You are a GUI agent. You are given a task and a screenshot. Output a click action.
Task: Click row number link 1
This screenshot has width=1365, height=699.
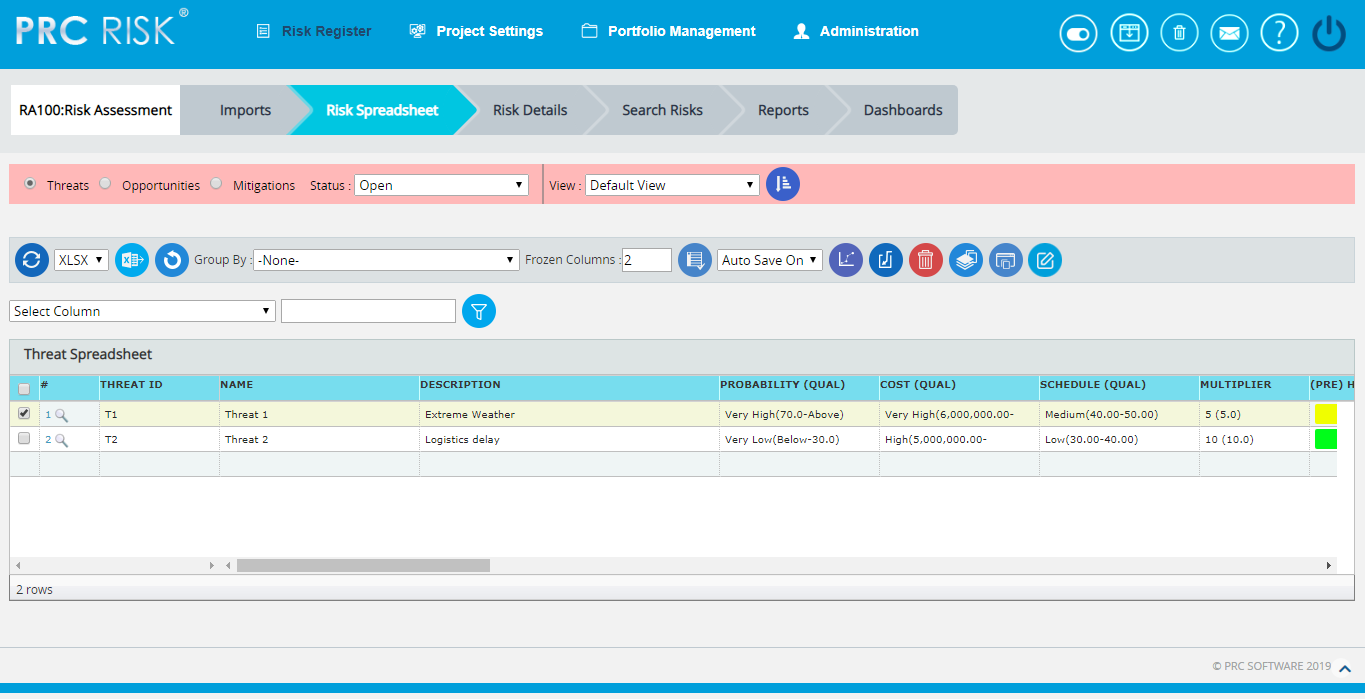[x=48, y=414]
